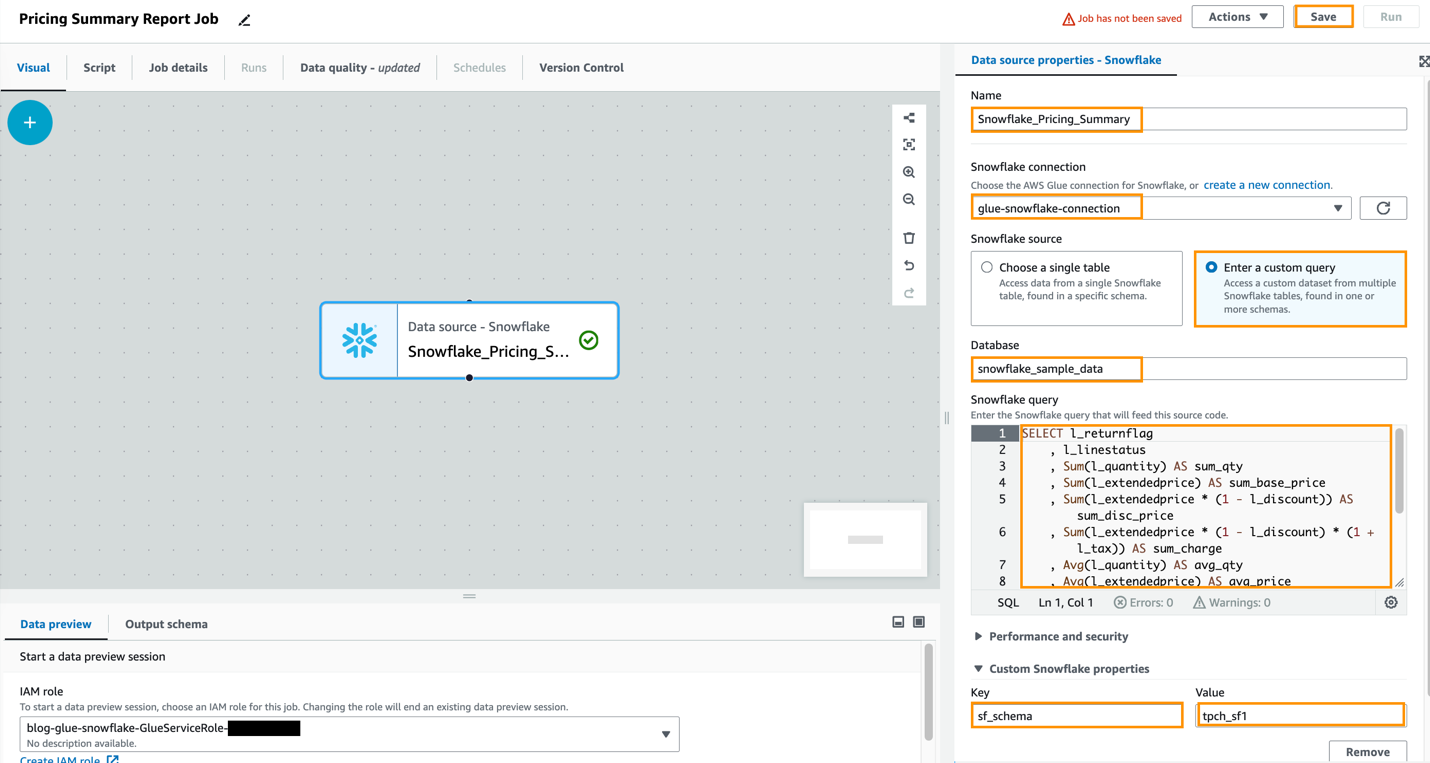Open SQL editor settings gear

pos(1391,603)
